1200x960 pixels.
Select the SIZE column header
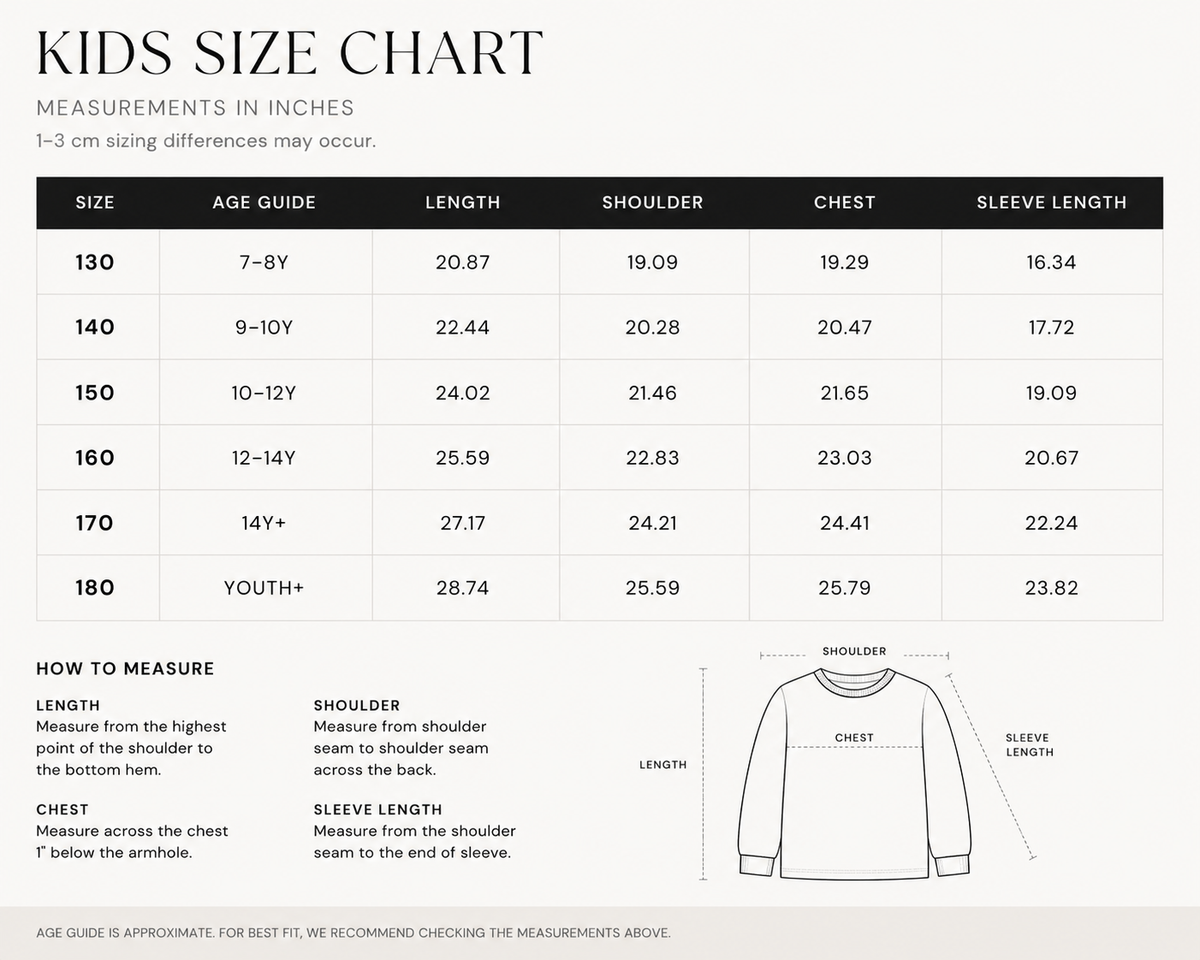coord(95,202)
